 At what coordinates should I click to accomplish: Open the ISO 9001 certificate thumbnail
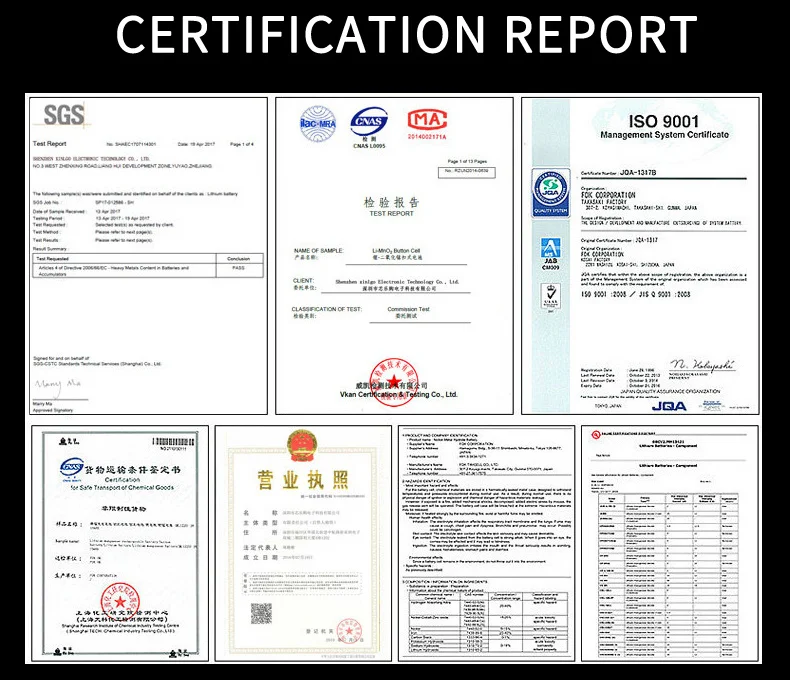point(640,256)
